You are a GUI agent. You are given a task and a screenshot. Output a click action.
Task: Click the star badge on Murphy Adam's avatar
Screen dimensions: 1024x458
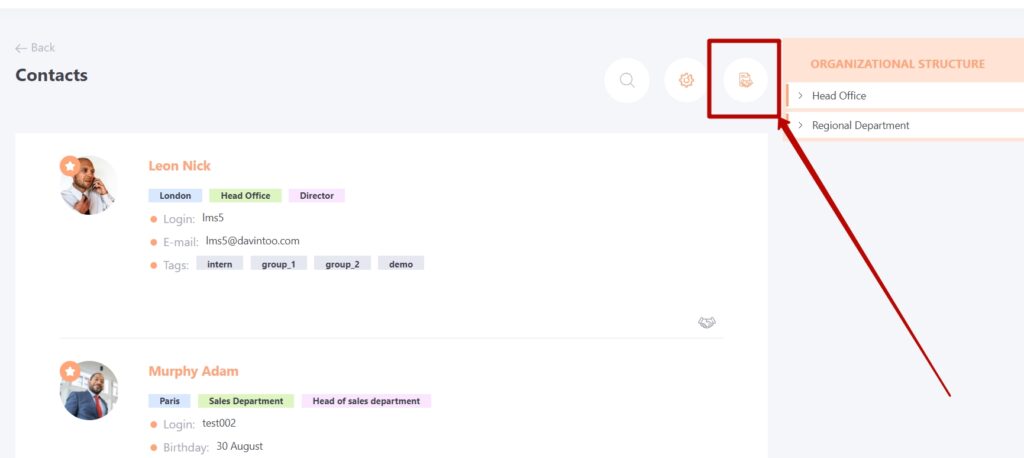pyautogui.click(x=70, y=371)
